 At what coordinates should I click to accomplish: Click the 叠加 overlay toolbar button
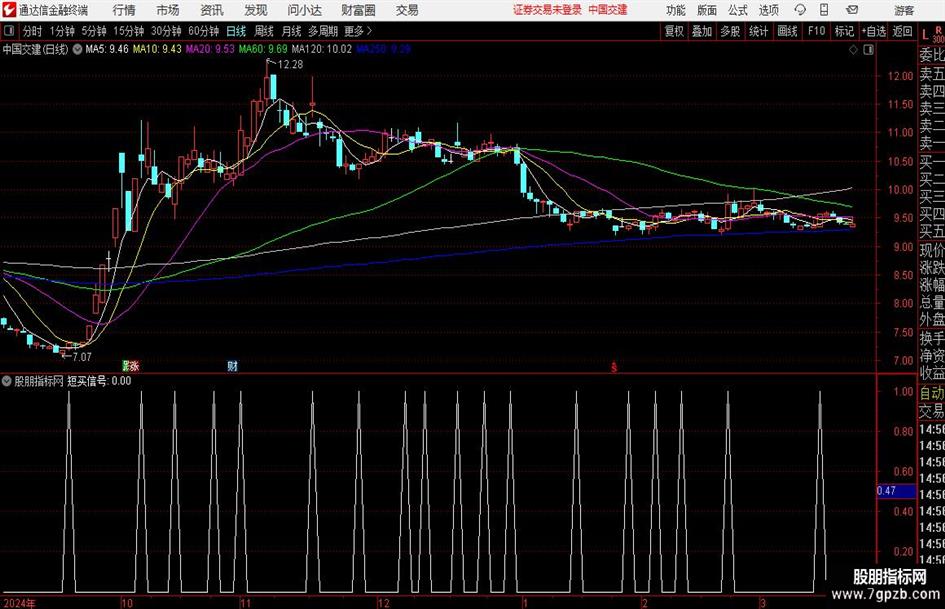point(702,31)
